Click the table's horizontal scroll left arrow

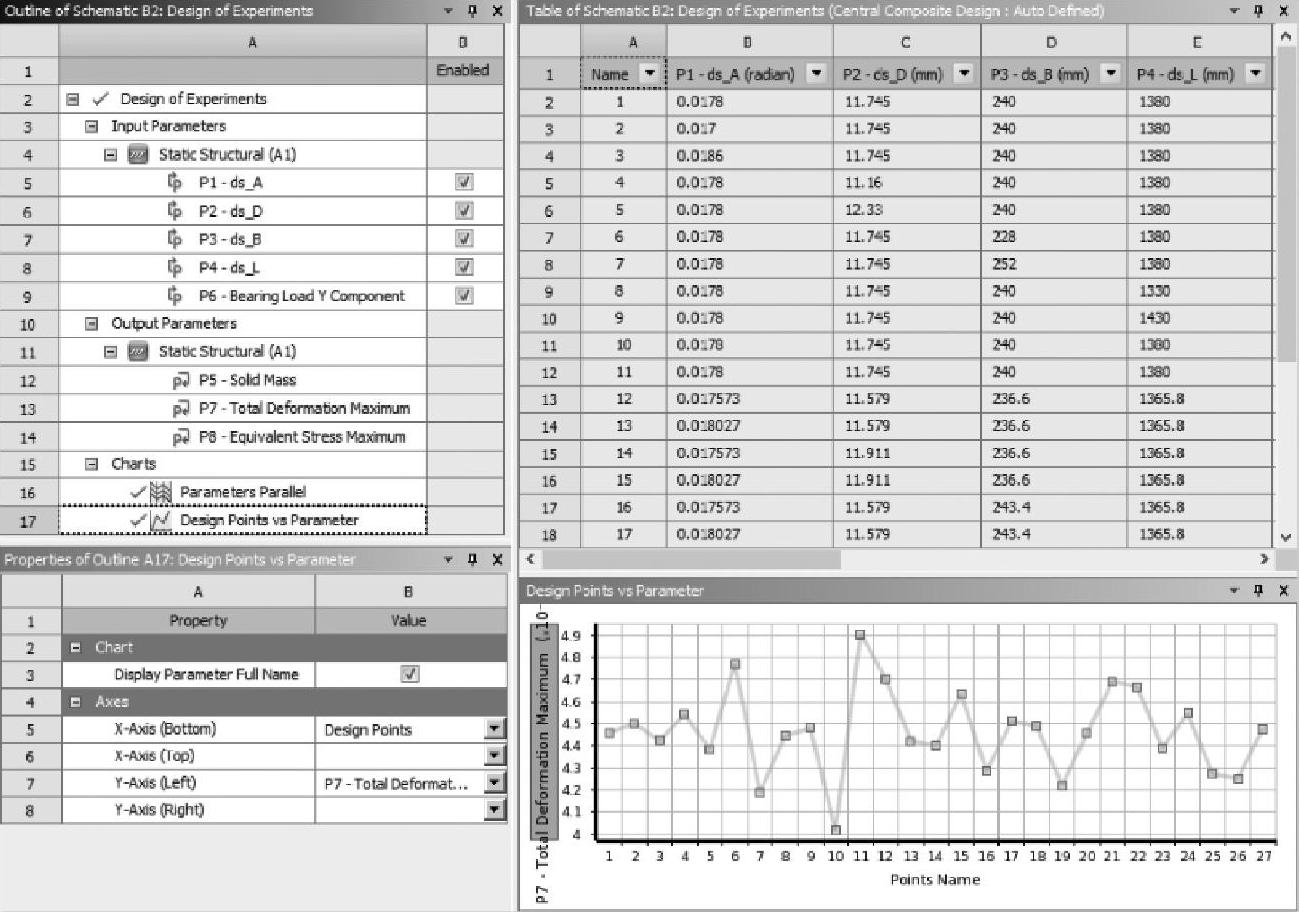(531, 560)
